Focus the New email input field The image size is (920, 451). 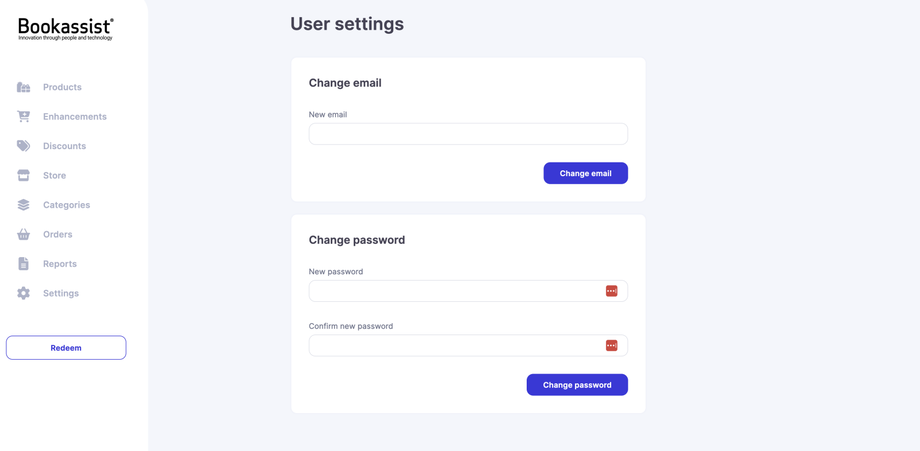[x=468, y=134]
